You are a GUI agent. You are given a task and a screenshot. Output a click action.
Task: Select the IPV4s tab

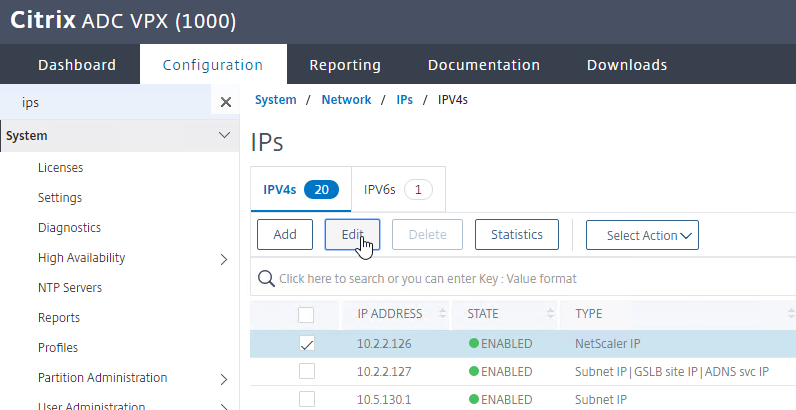(x=301, y=189)
